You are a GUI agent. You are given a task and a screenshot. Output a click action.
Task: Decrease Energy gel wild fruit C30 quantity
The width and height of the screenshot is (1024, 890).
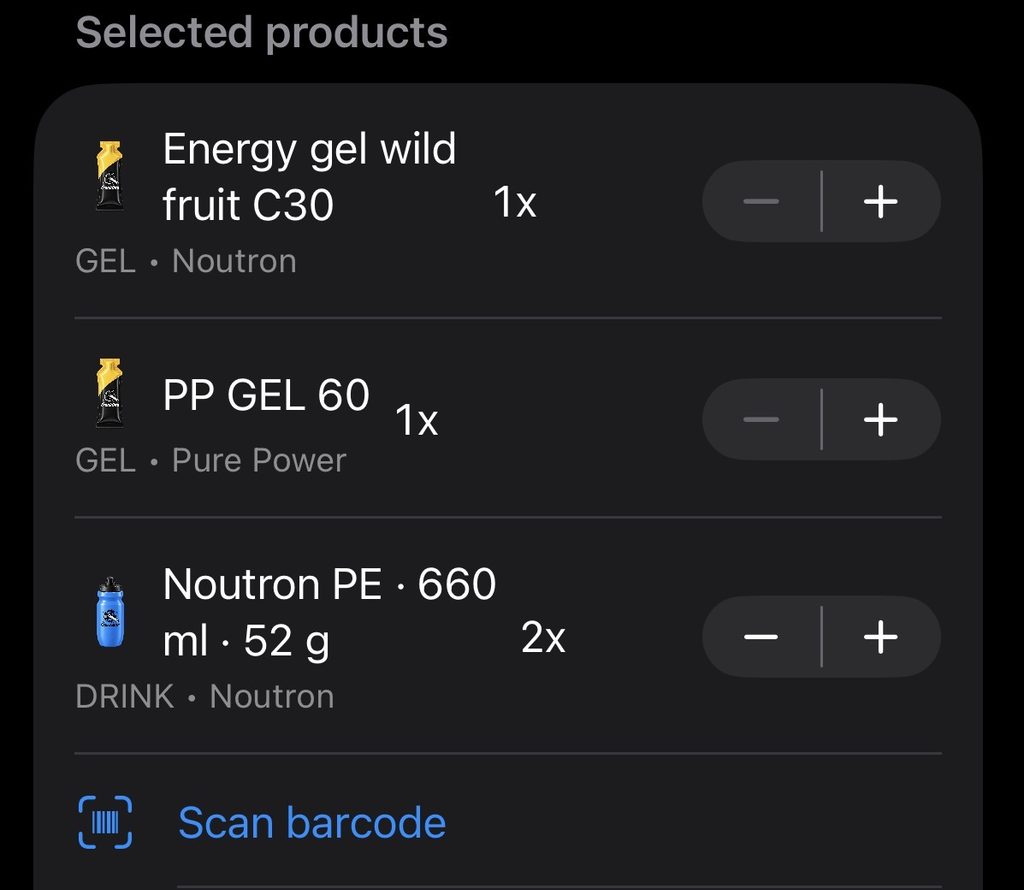(761, 201)
